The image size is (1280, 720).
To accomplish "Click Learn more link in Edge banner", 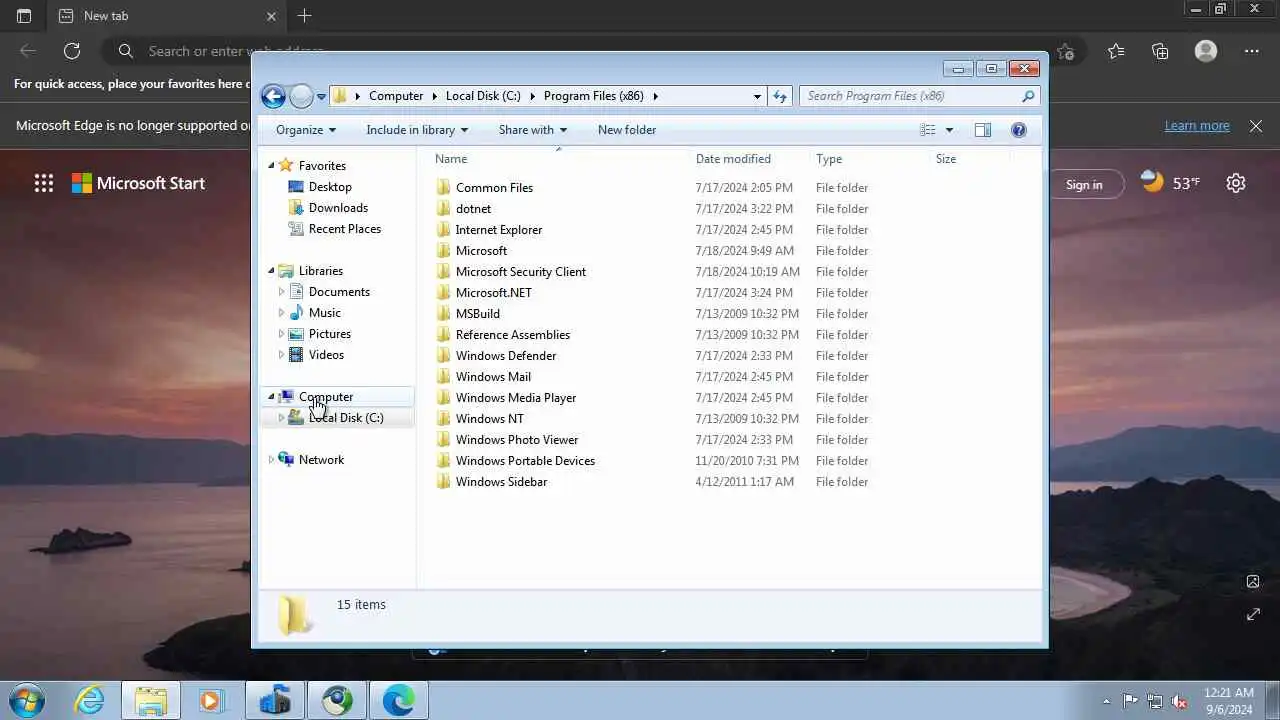I will pyautogui.click(x=1197, y=126).
